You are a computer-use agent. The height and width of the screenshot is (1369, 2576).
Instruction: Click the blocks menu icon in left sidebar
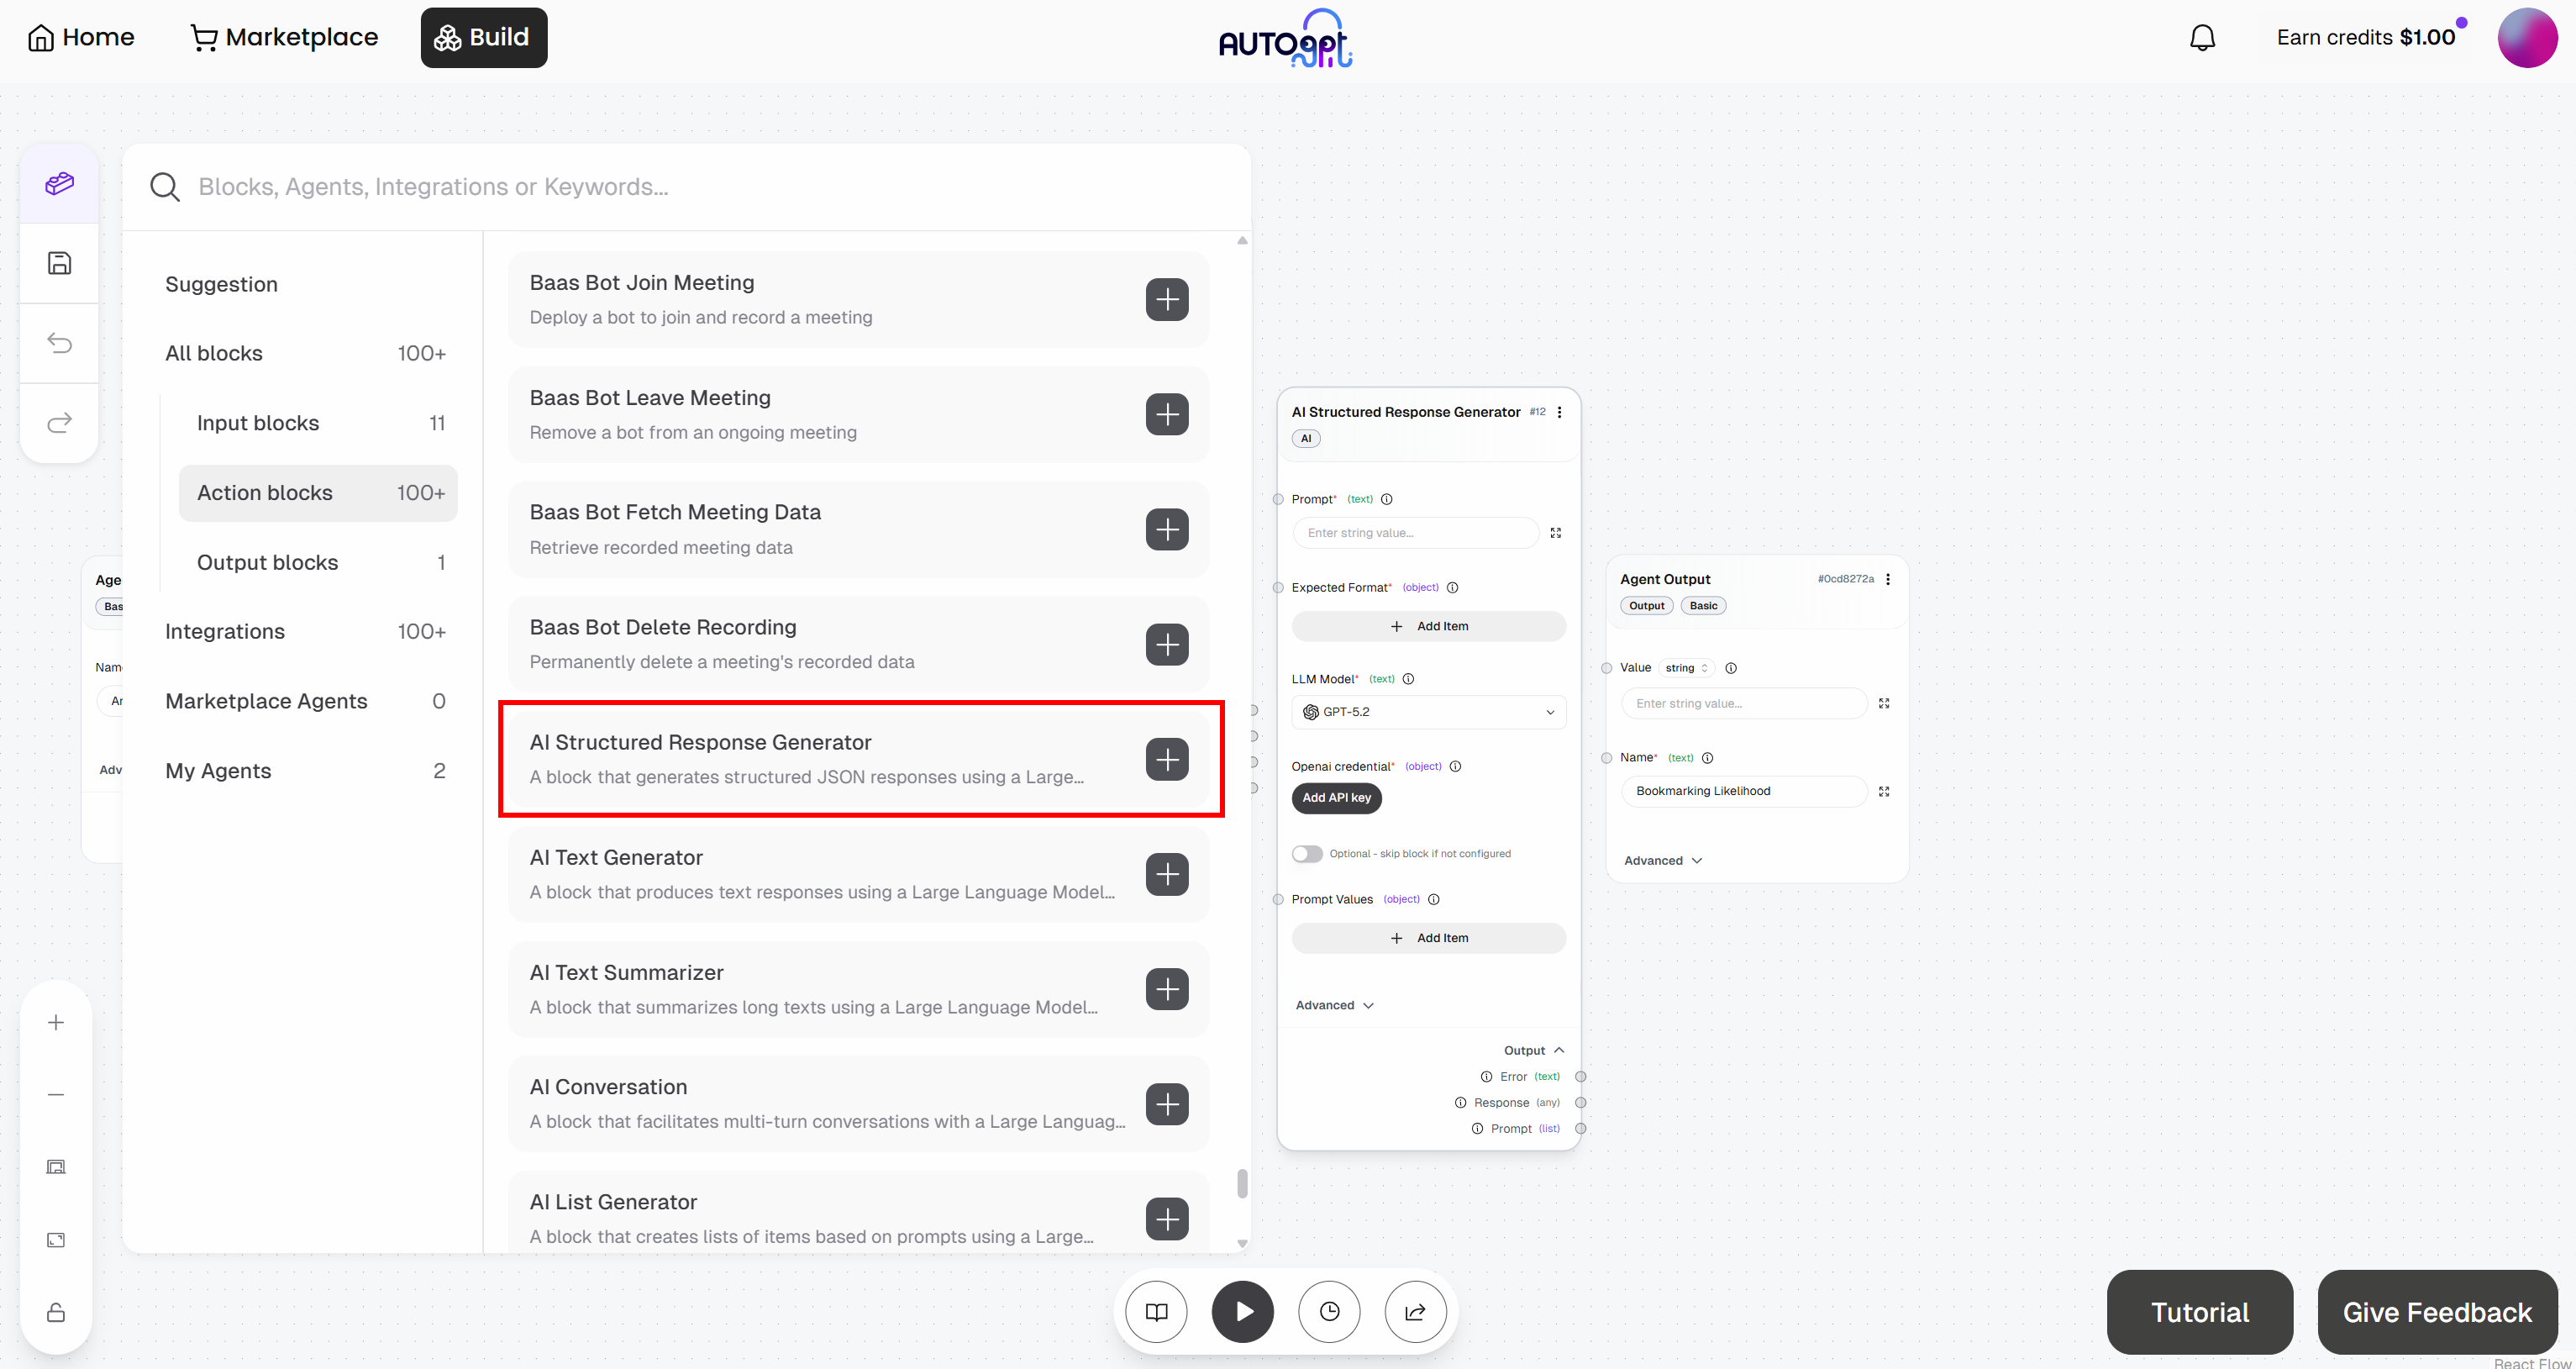point(59,184)
